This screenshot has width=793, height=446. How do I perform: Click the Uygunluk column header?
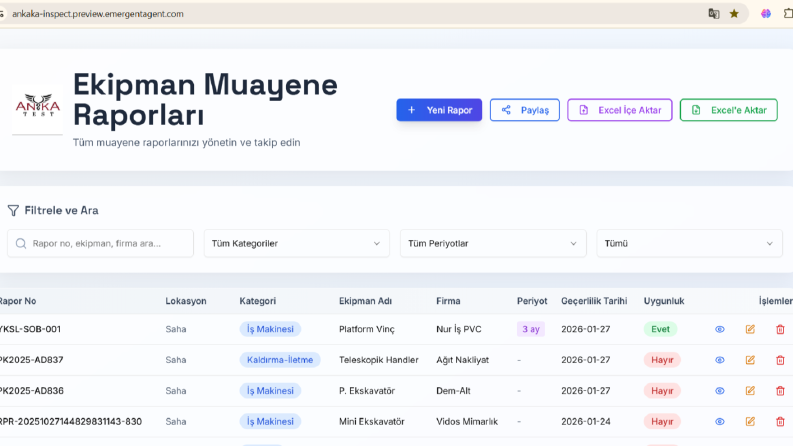(664, 301)
